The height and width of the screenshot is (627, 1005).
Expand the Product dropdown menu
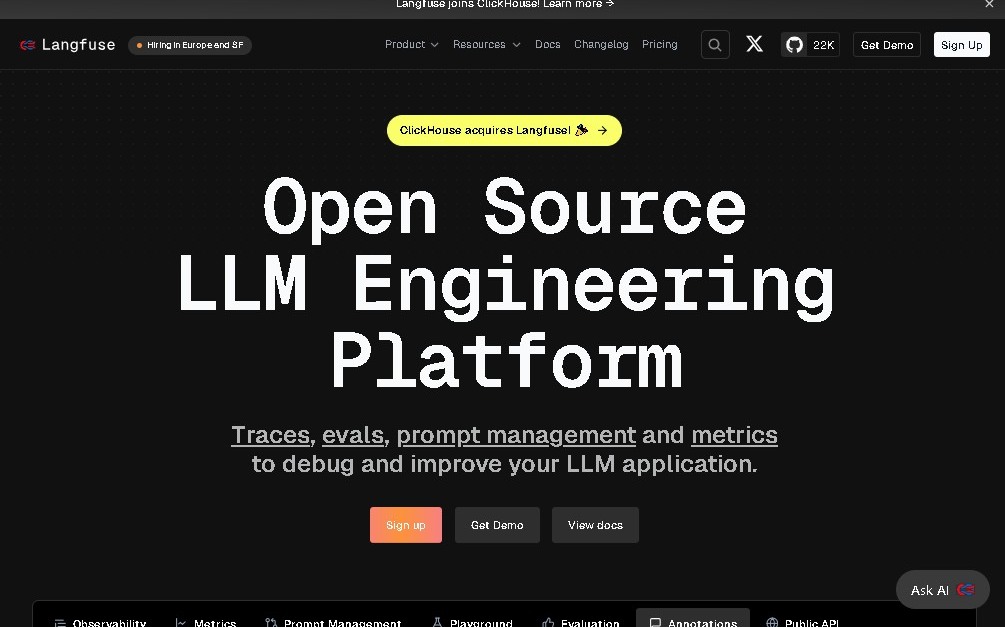click(411, 44)
